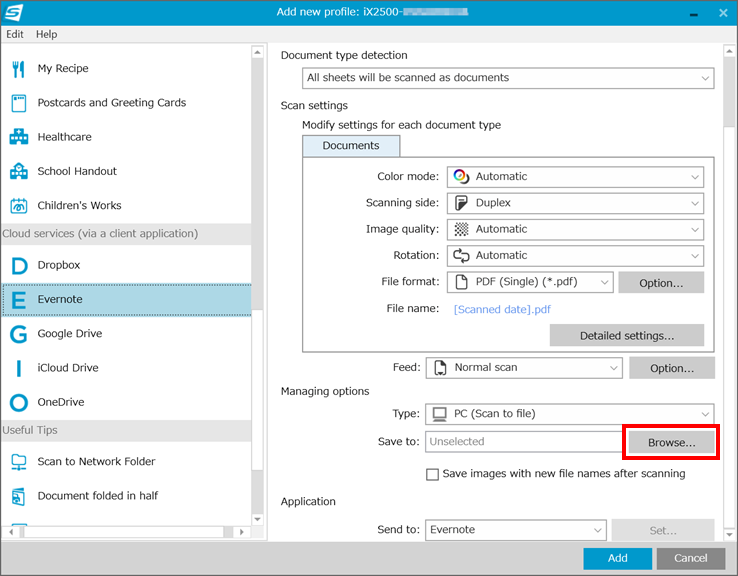The image size is (738, 576).
Task: Click the Add button
Action: 618,558
